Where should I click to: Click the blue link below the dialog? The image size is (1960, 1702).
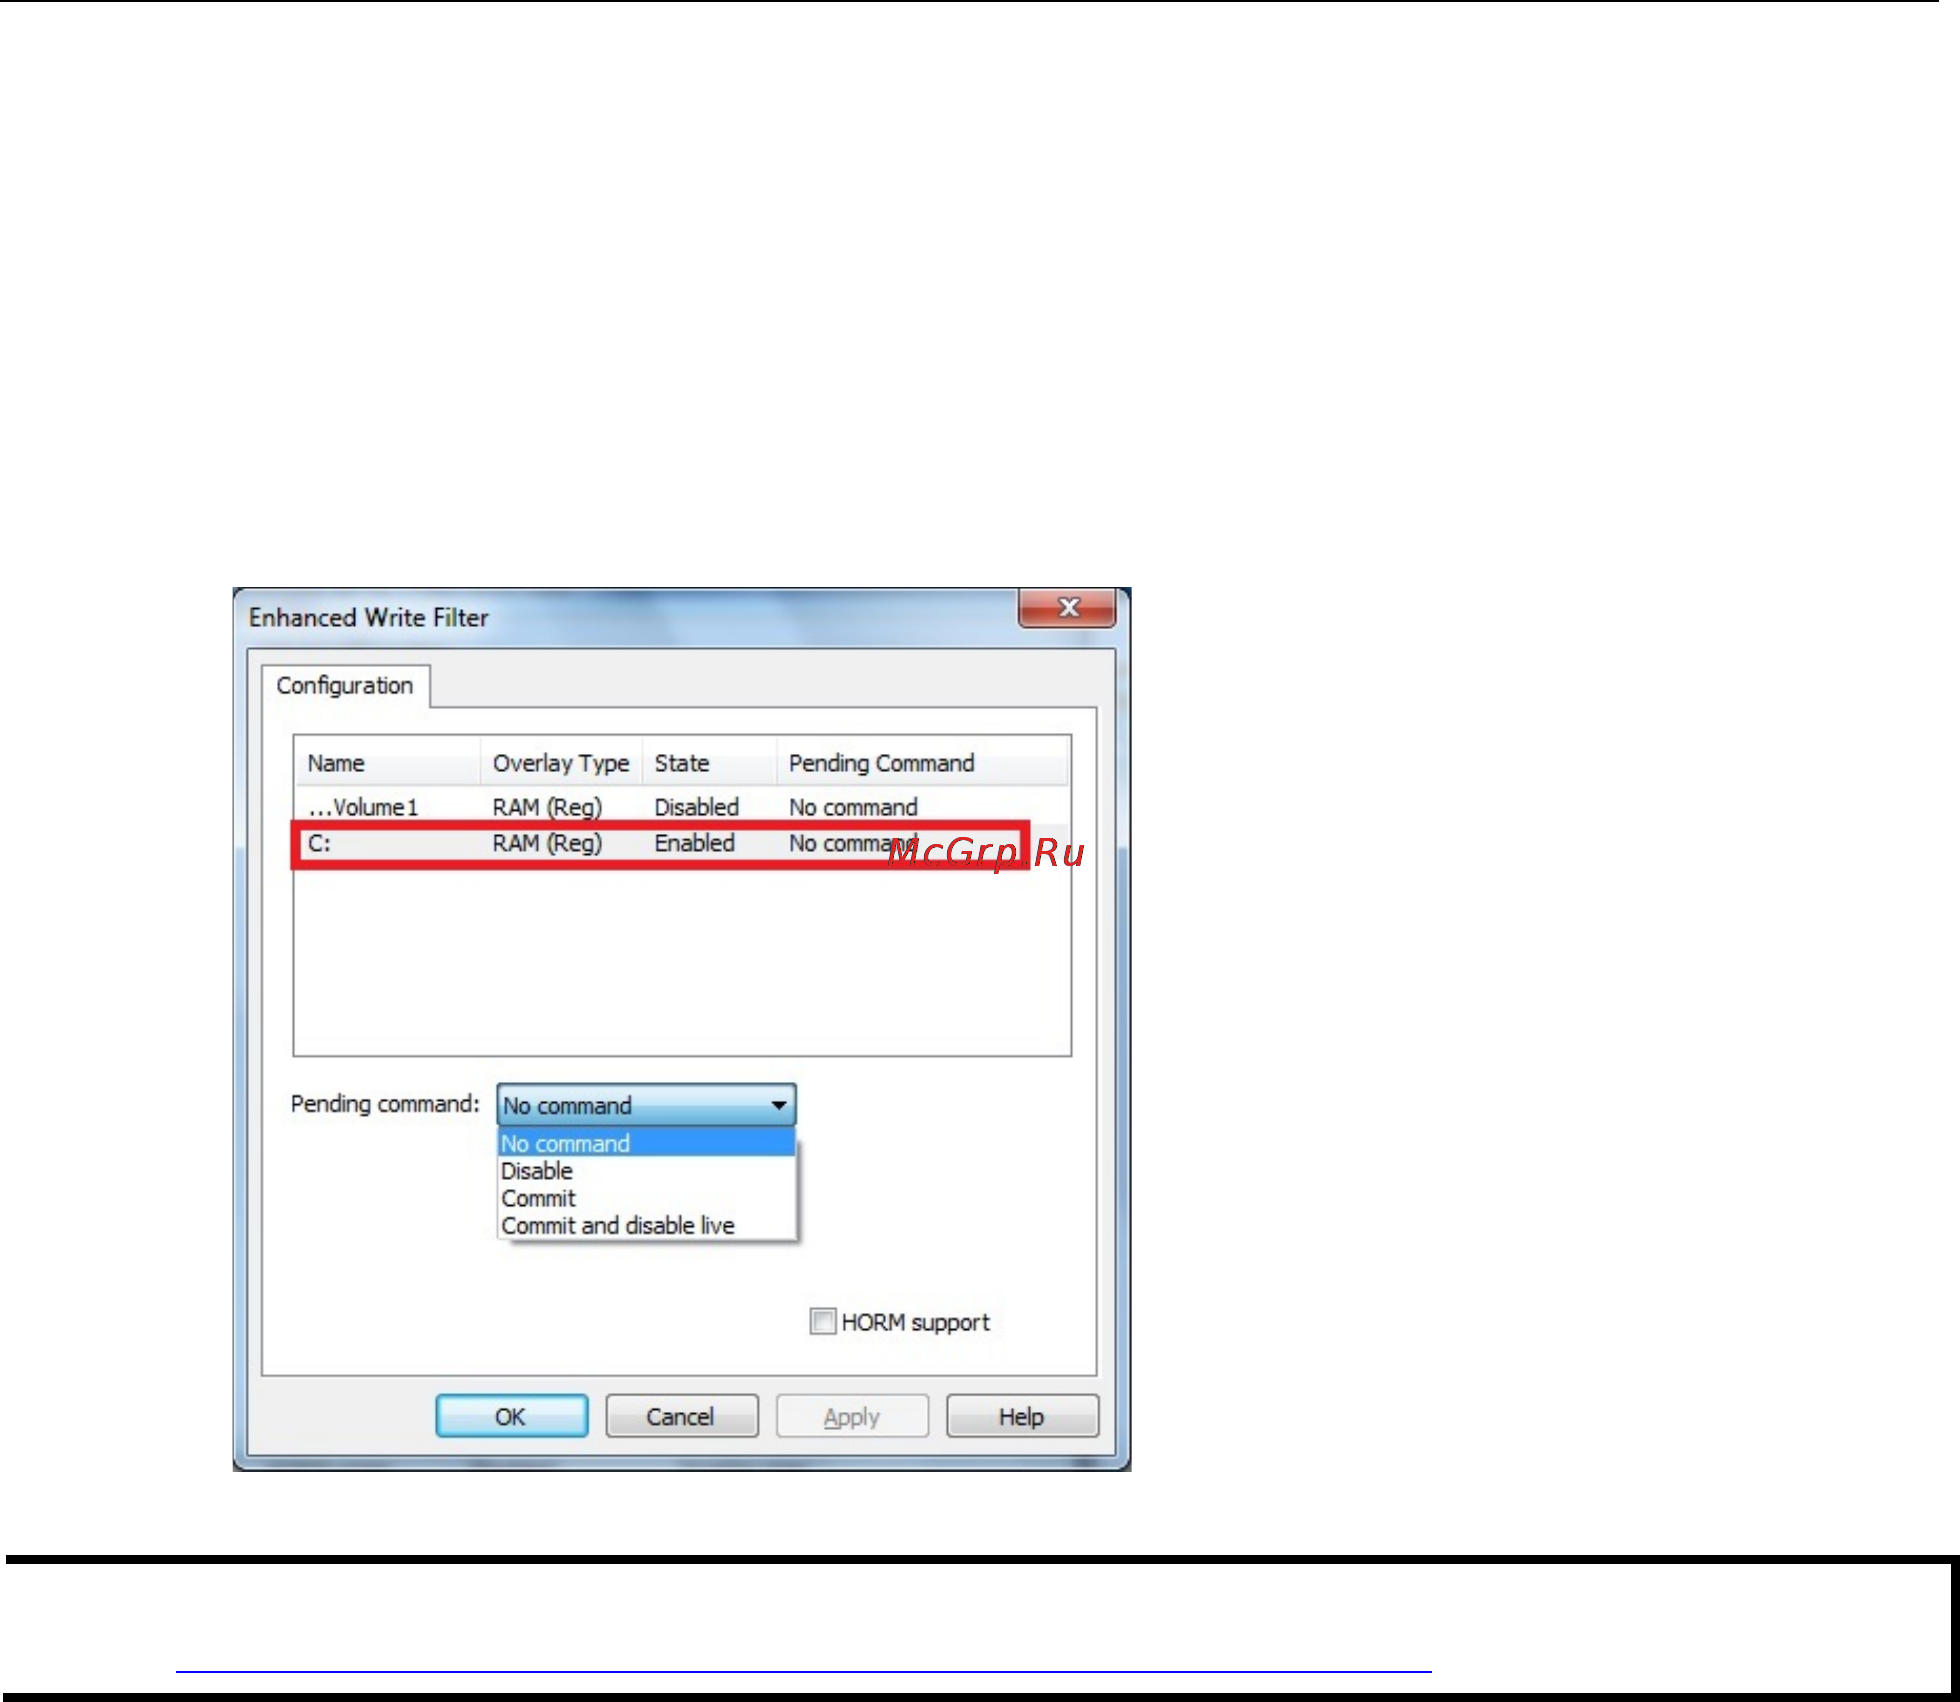pyautogui.click(x=803, y=1670)
